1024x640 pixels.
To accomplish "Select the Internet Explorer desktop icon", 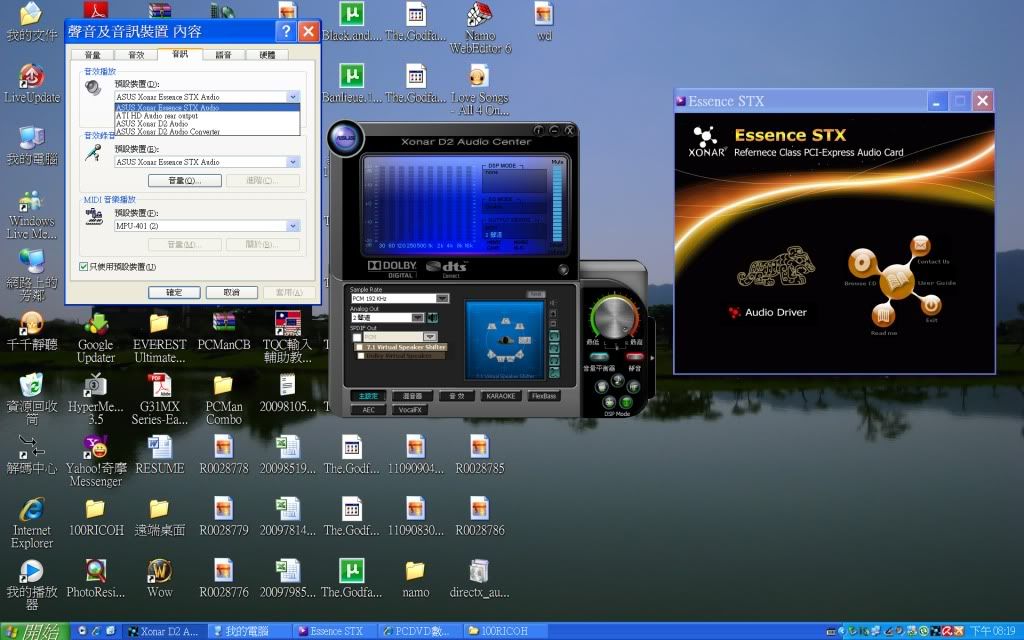I will point(31,523).
